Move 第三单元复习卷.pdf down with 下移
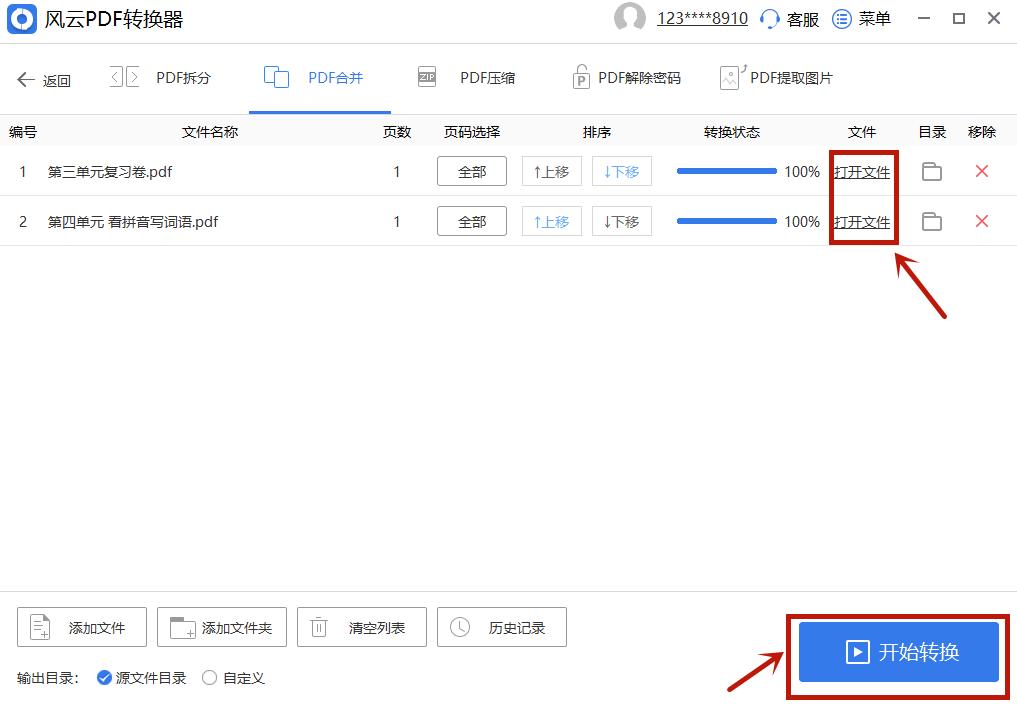The image size is (1017, 708). point(621,171)
